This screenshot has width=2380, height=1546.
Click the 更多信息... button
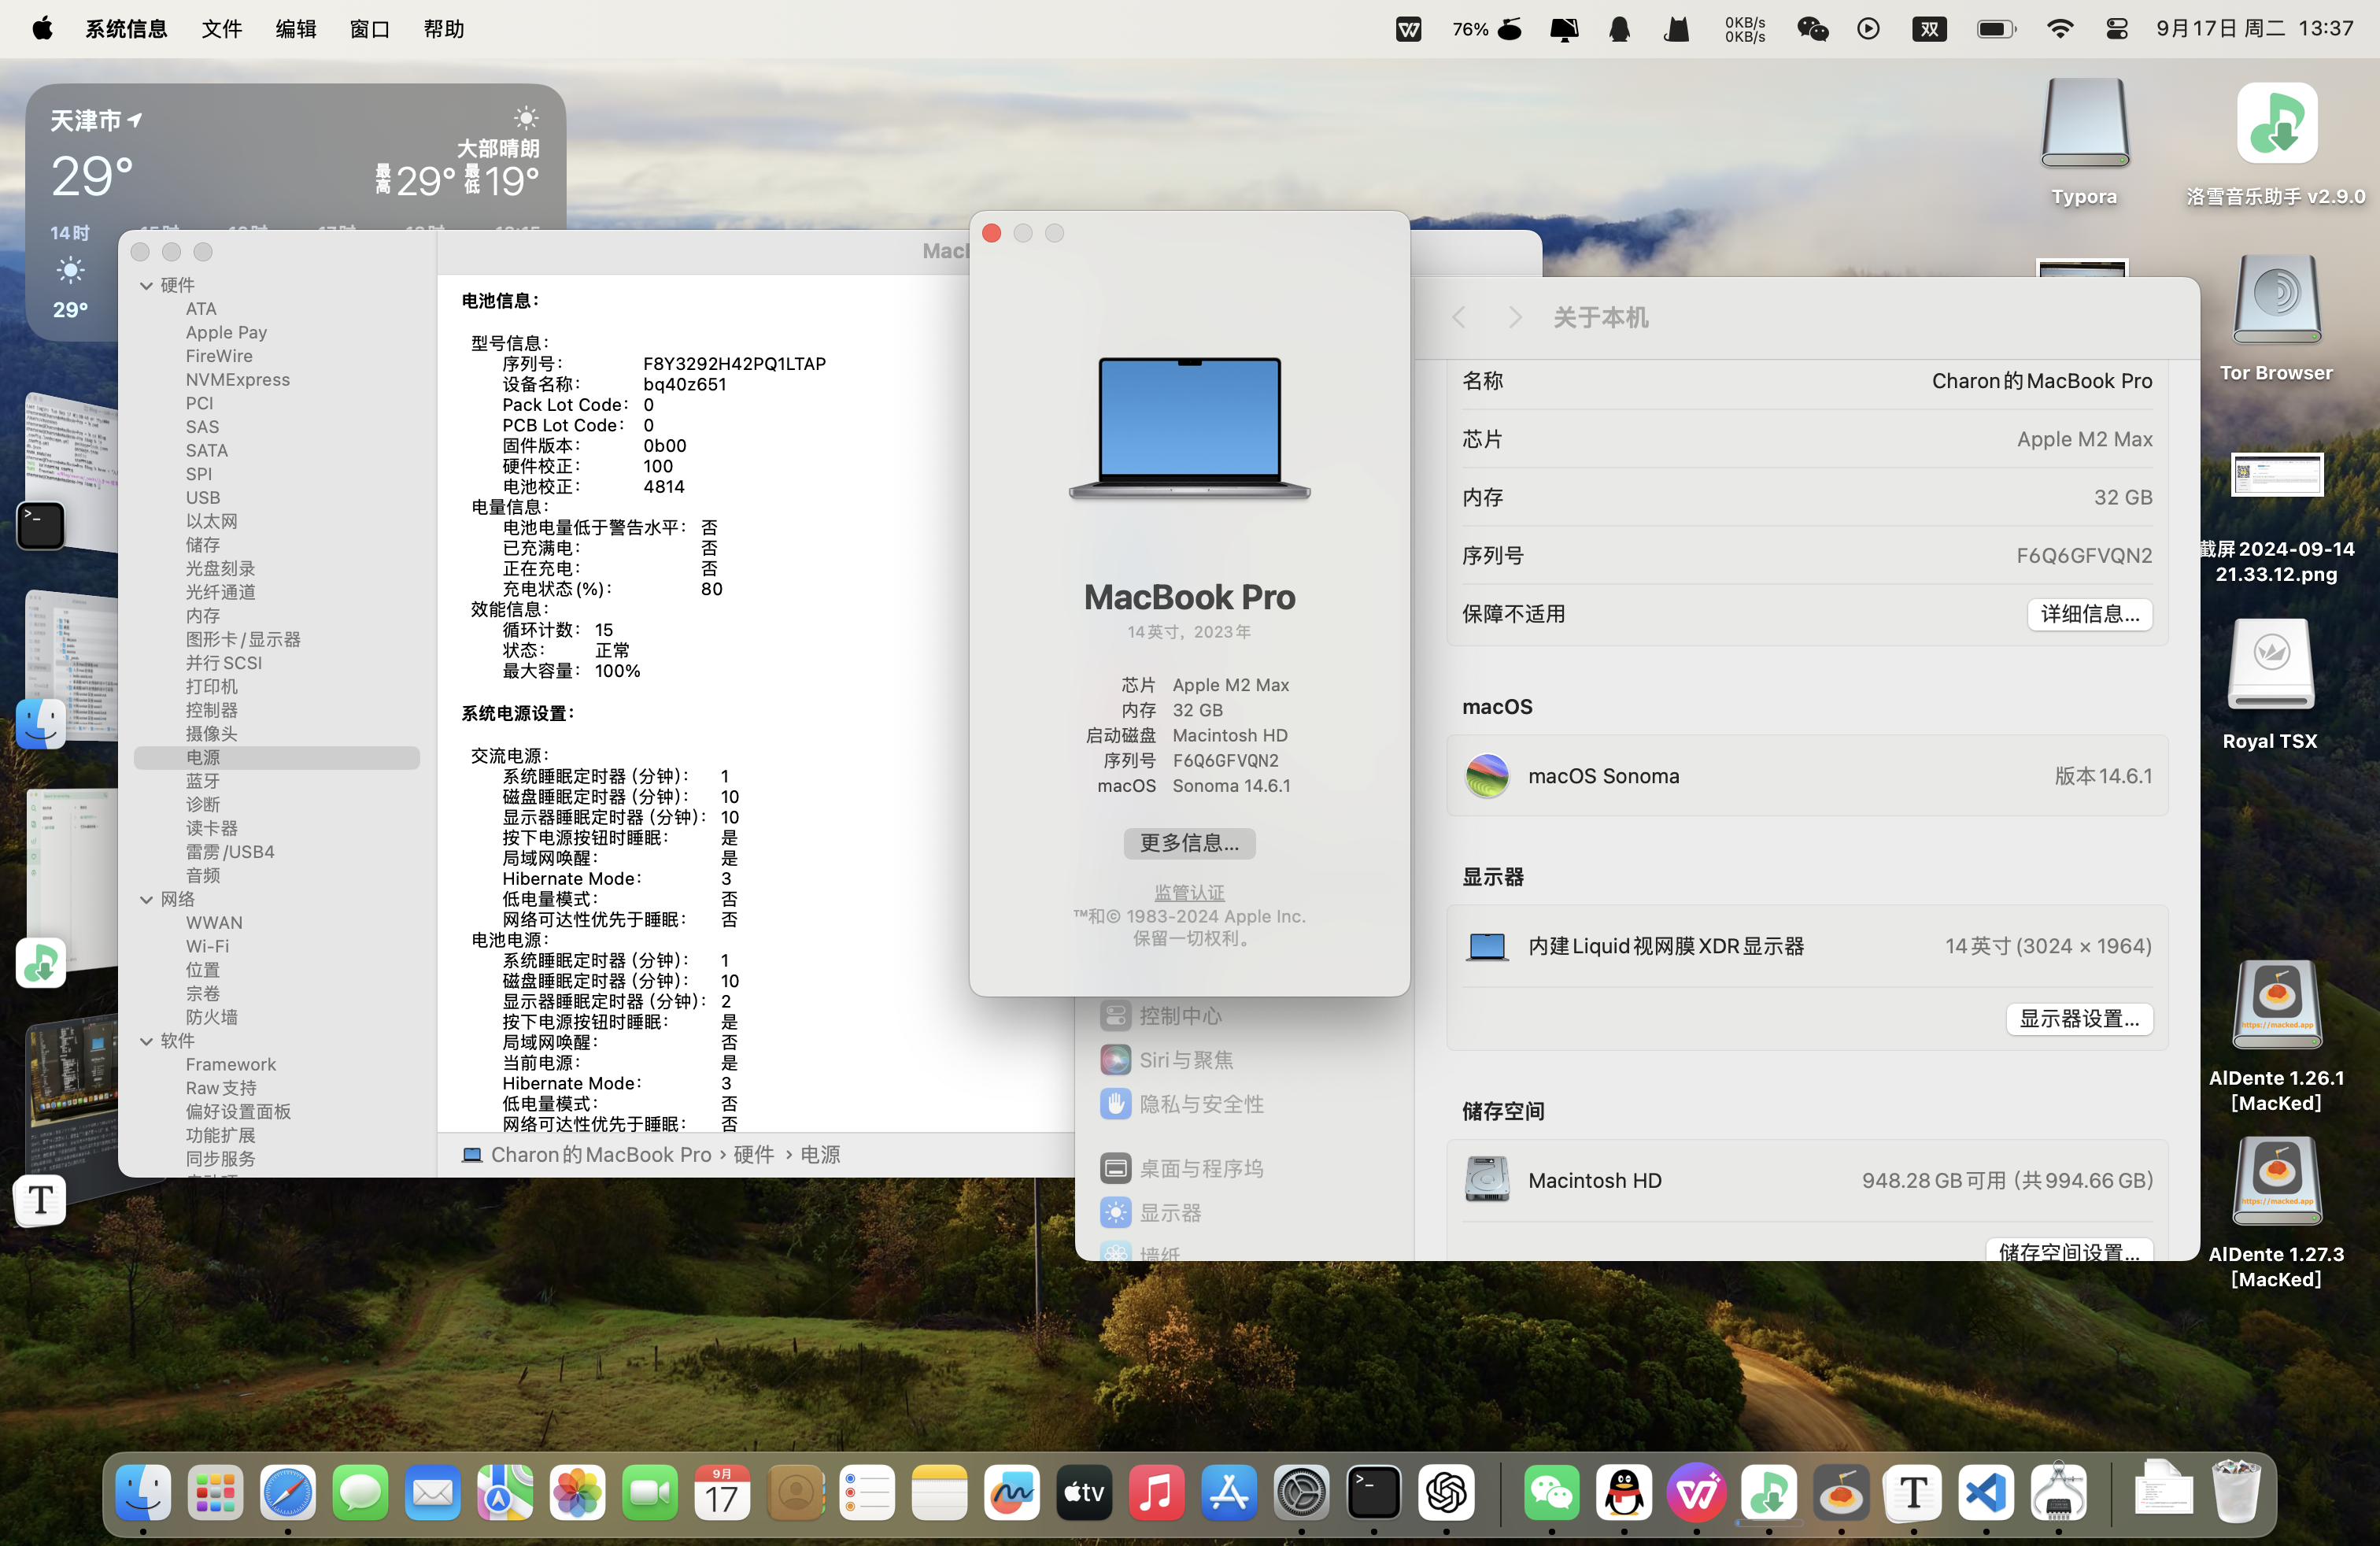coord(1189,843)
